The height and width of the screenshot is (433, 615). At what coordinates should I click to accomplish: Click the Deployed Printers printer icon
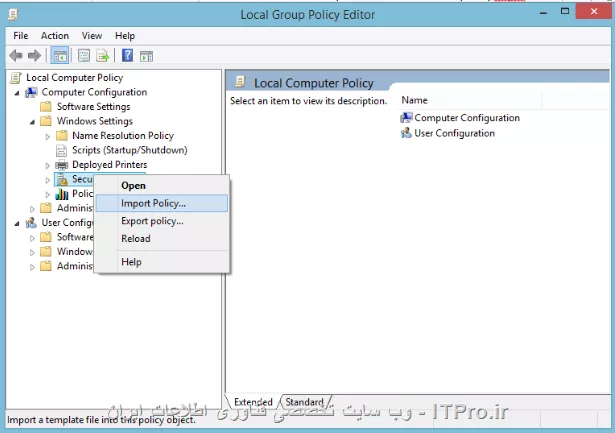[62, 165]
